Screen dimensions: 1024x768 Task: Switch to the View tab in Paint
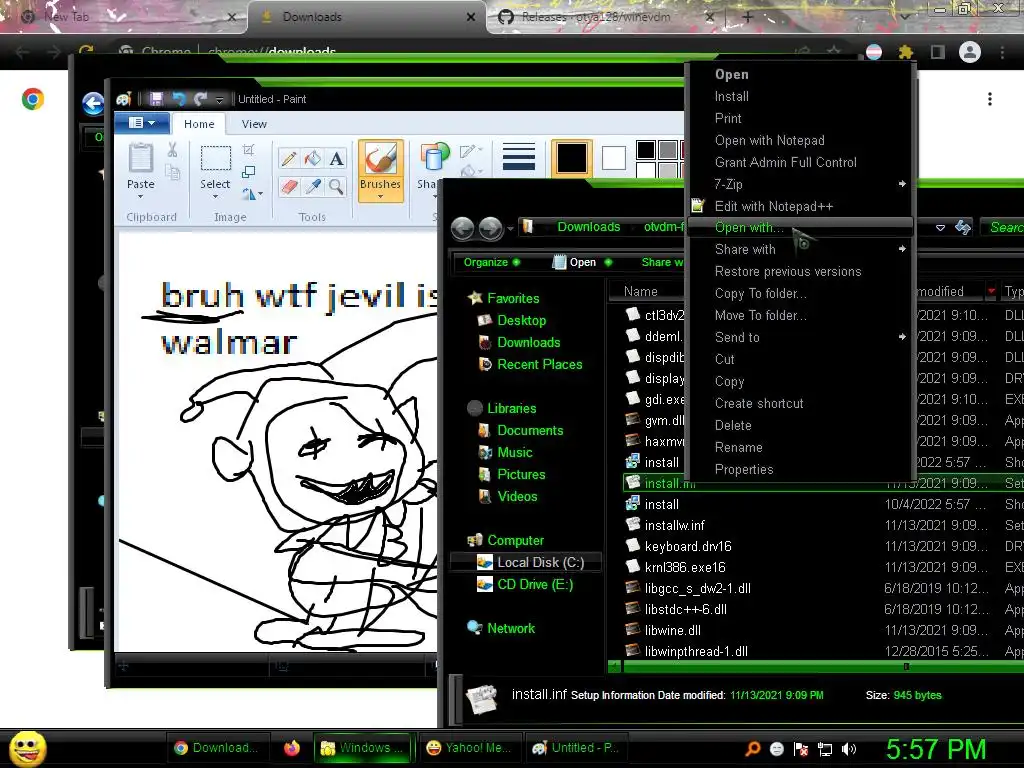click(254, 124)
